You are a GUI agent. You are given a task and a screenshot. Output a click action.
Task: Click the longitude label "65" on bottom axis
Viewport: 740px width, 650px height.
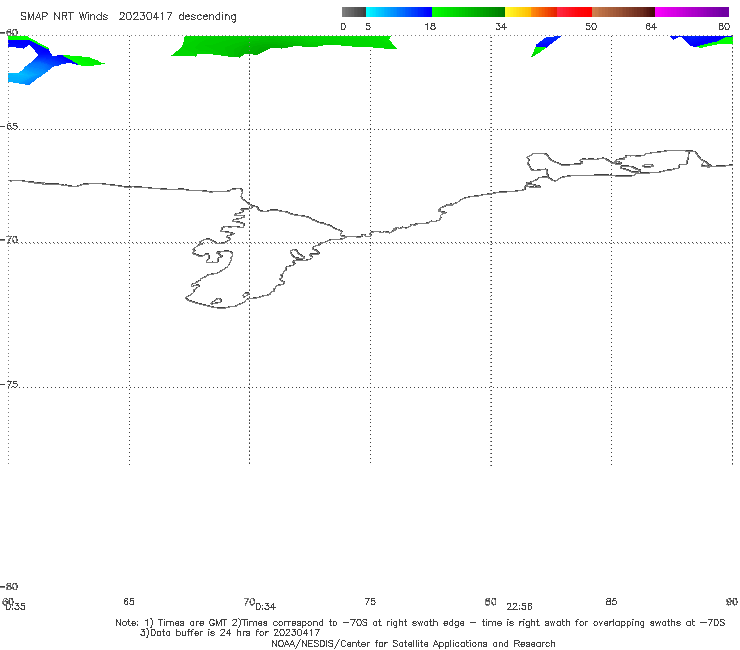point(129,602)
